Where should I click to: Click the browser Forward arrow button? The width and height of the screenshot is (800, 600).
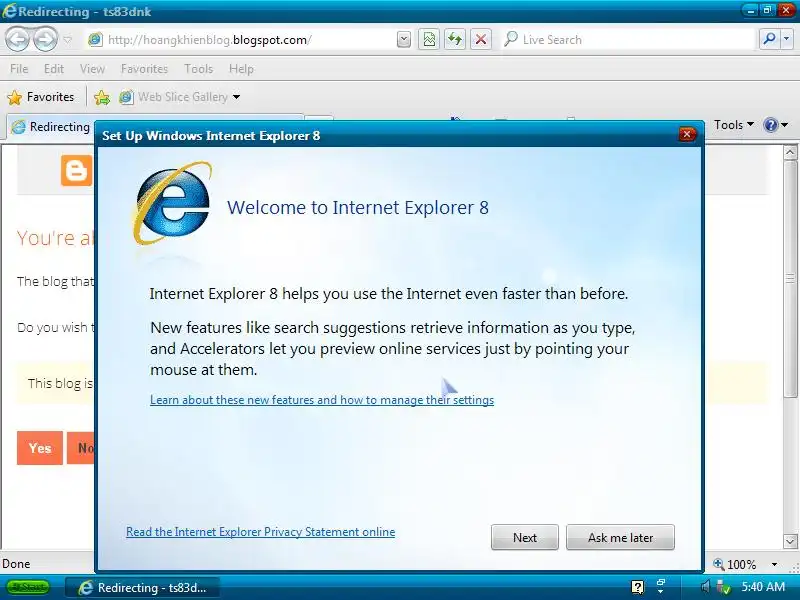click(x=45, y=39)
